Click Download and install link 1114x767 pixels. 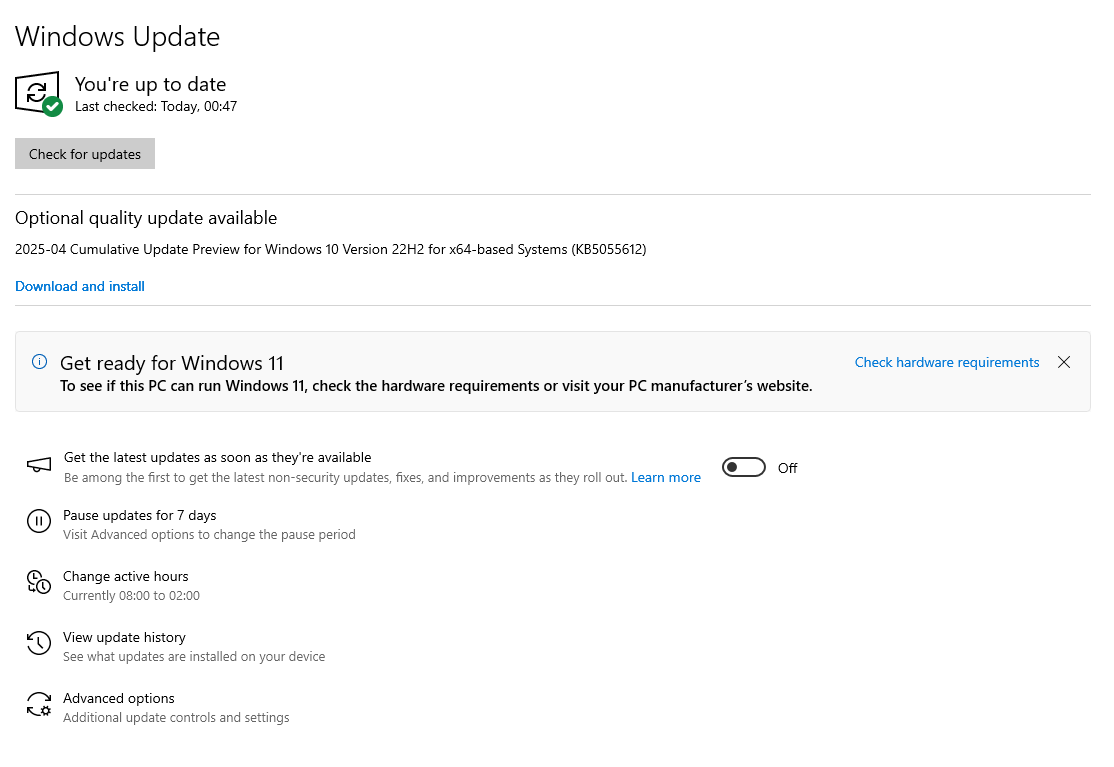tap(80, 286)
